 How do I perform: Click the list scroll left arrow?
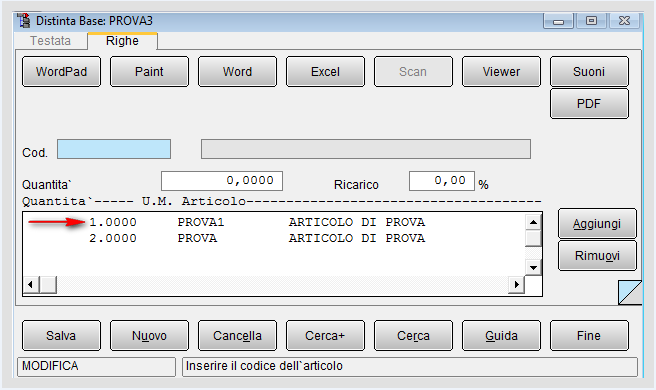click(31, 285)
